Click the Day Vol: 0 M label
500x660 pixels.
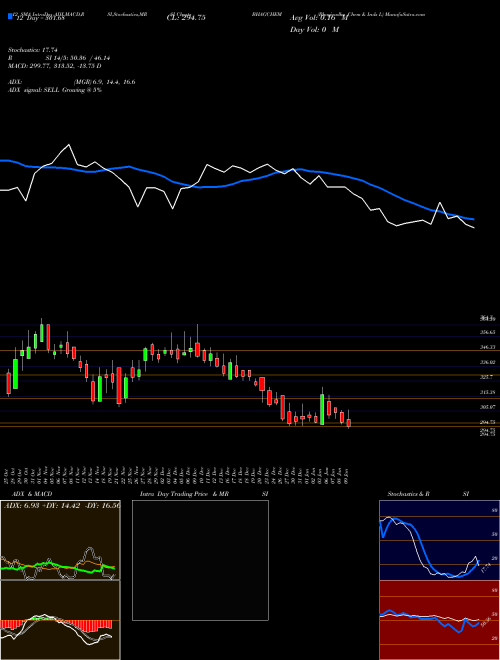pyautogui.click(x=314, y=30)
